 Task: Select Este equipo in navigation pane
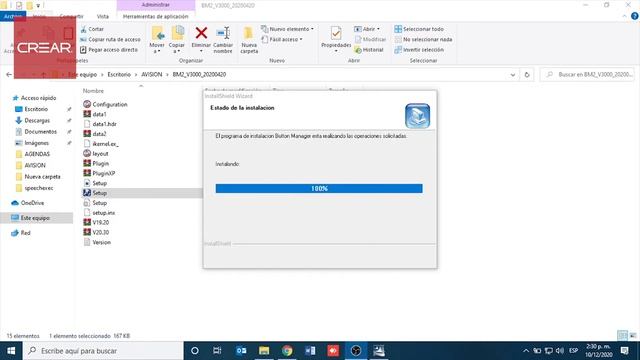pos(37,218)
